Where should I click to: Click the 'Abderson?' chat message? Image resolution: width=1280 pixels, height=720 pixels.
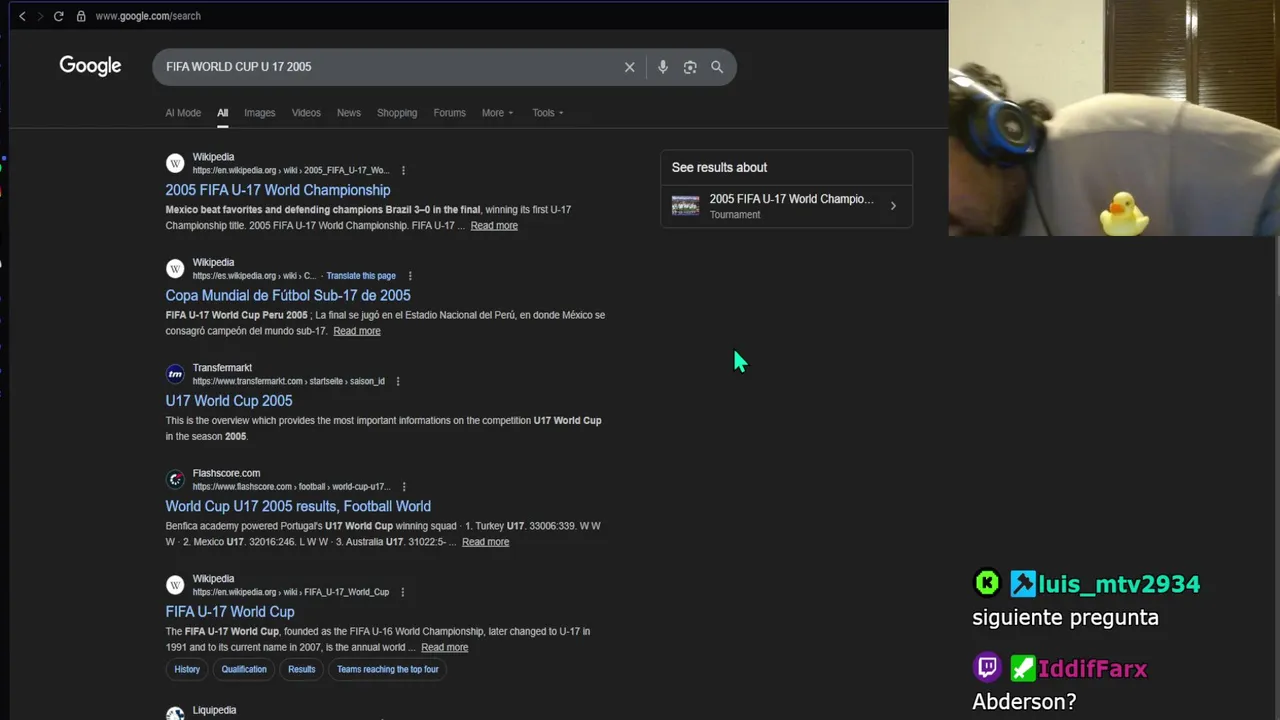pyautogui.click(x=1024, y=702)
